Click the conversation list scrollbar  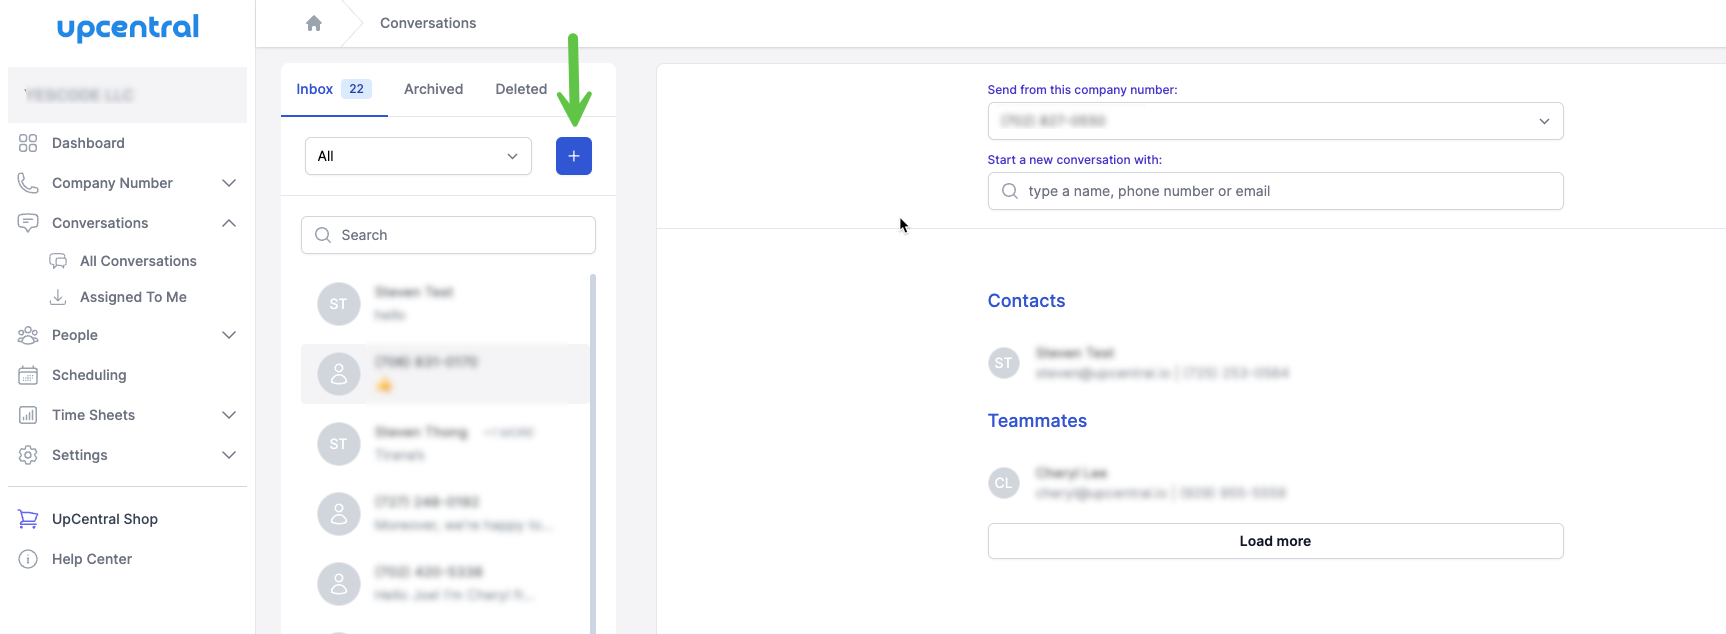pyautogui.click(x=592, y=400)
